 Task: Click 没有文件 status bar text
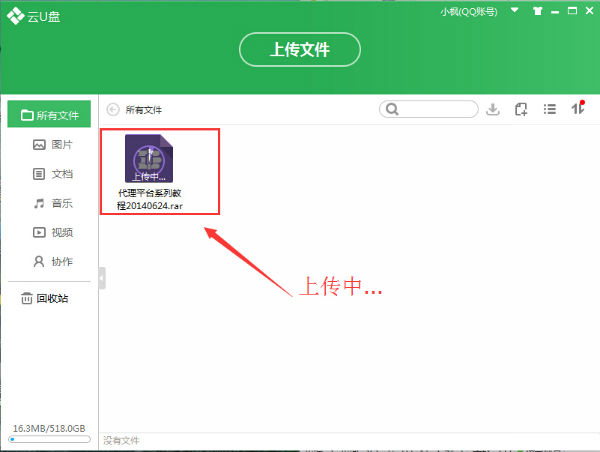(x=121, y=441)
